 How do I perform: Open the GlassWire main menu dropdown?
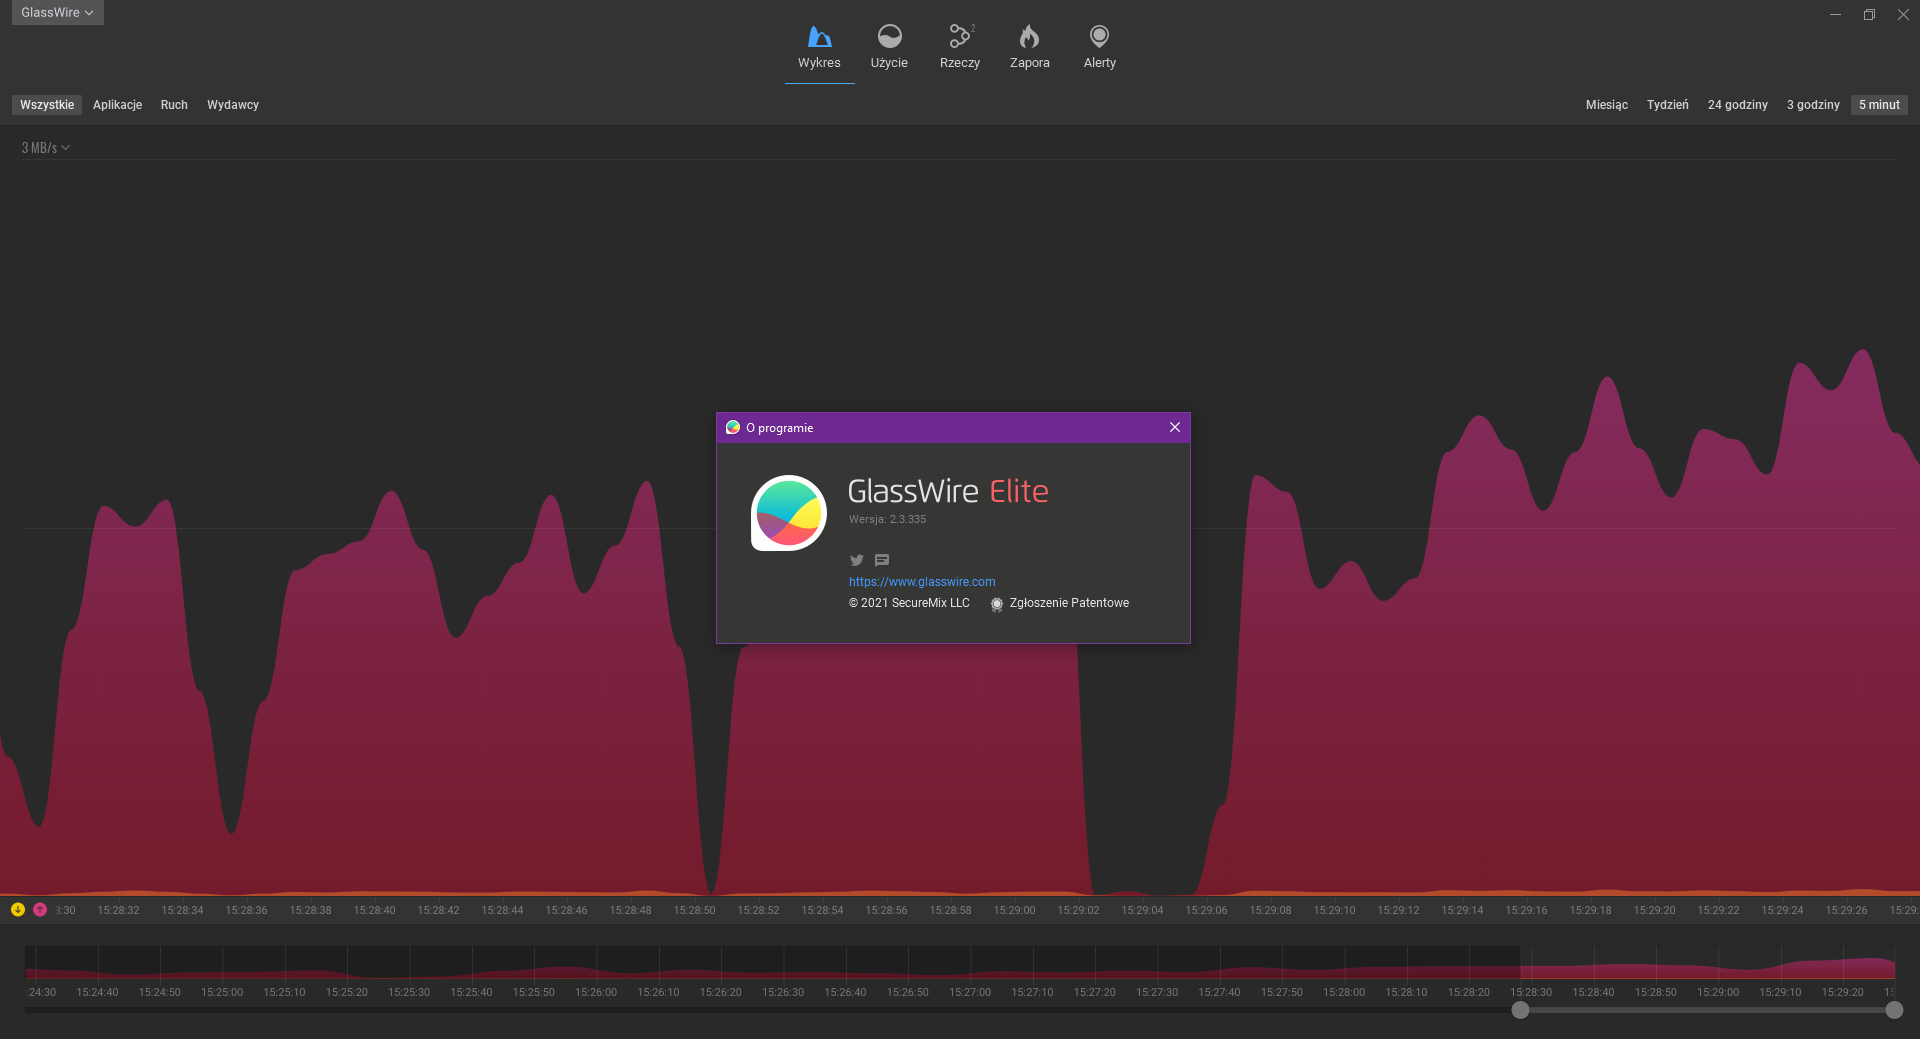tap(57, 13)
